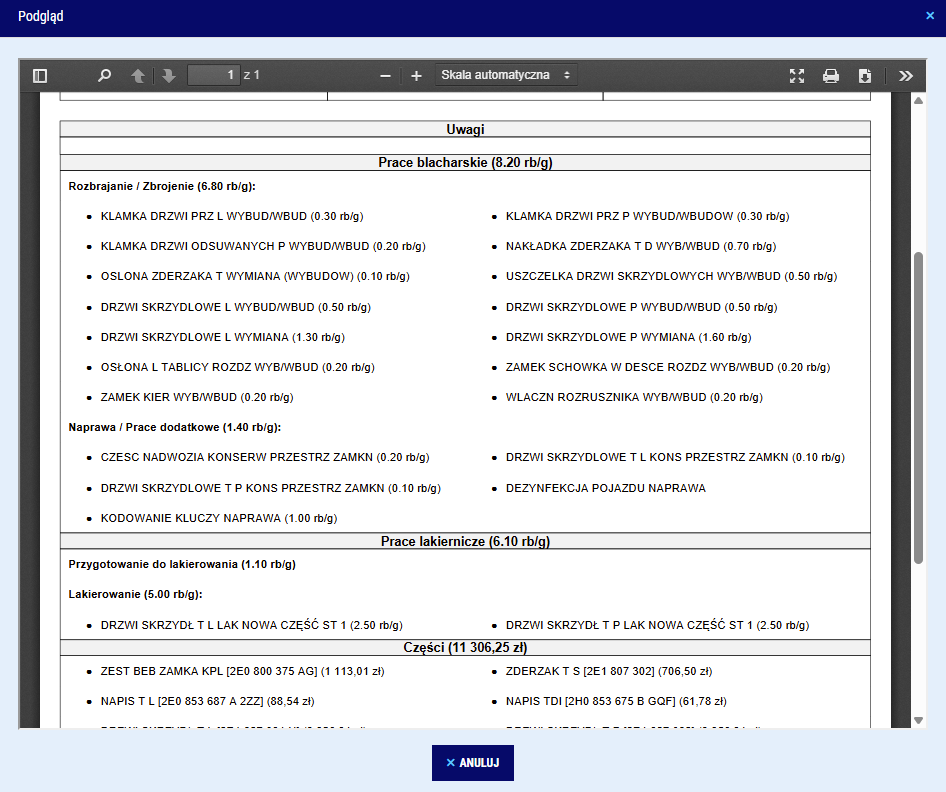Toggle the PDF sidebar panel

(40, 76)
